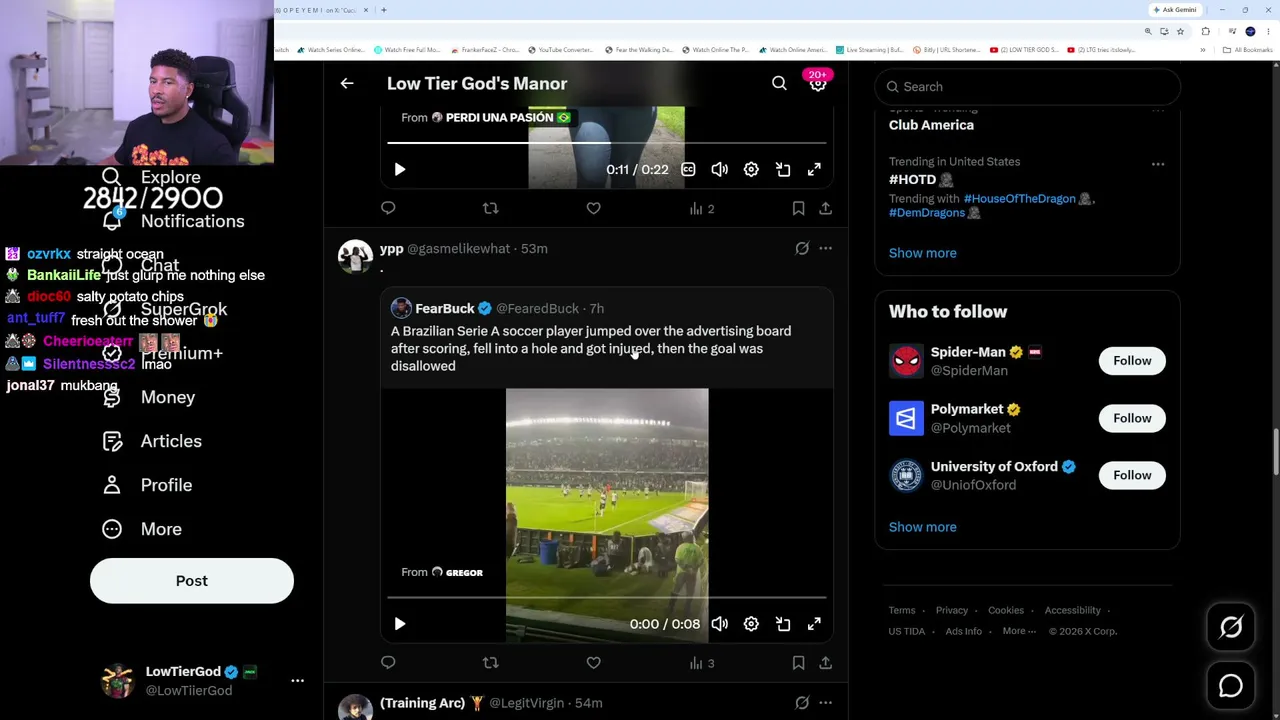Open the floating Grok button

pyautogui.click(x=1231, y=627)
